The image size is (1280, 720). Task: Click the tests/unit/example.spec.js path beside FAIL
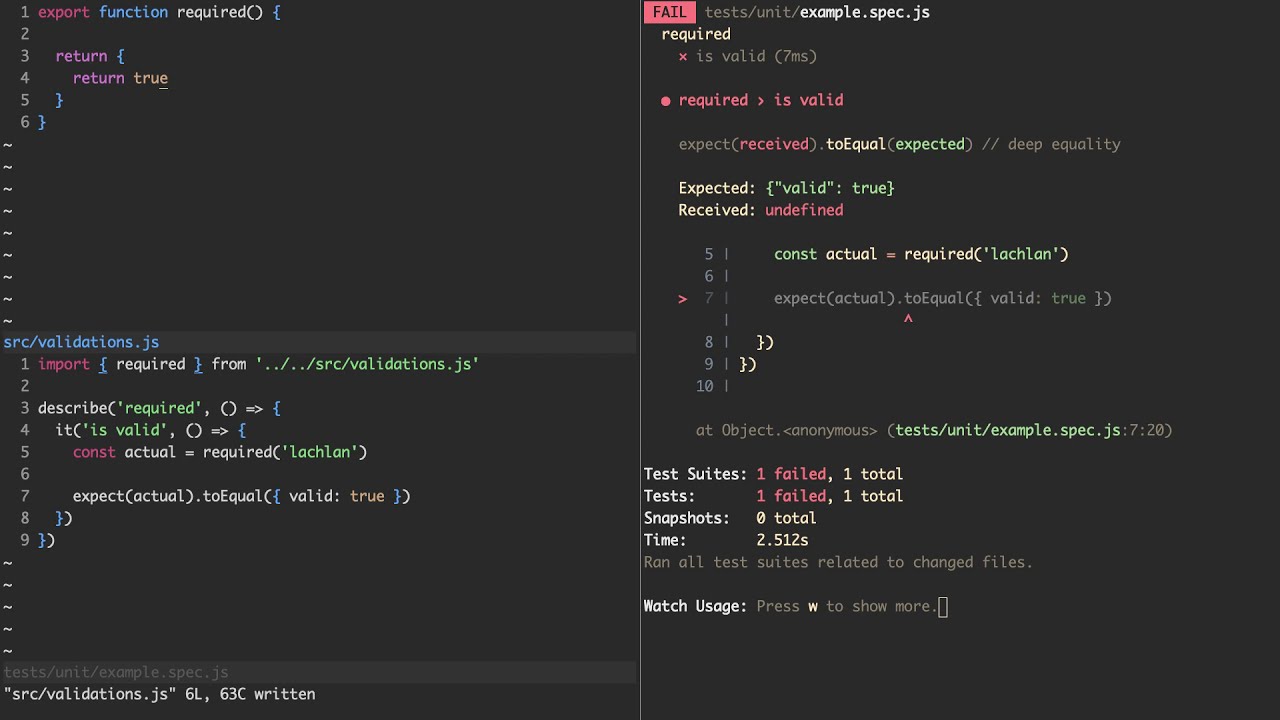click(817, 12)
